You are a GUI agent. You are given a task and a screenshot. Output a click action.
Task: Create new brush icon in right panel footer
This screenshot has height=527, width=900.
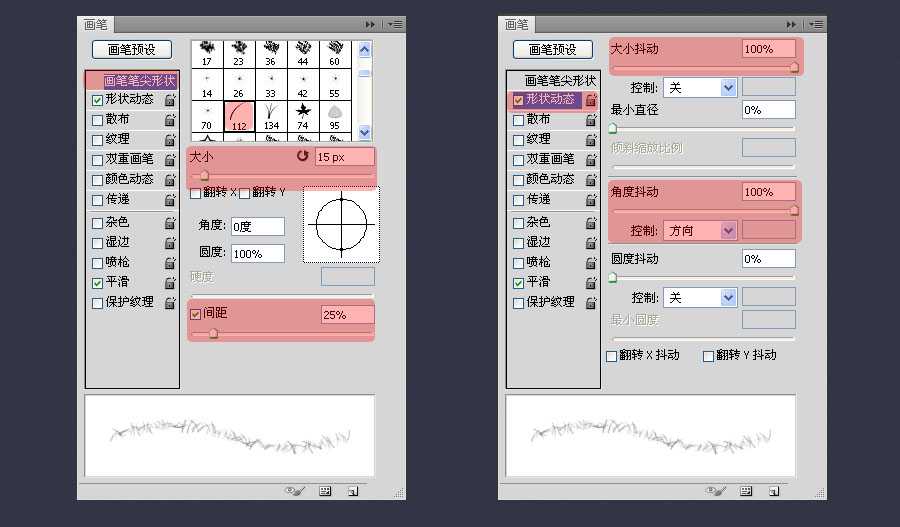(774, 491)
